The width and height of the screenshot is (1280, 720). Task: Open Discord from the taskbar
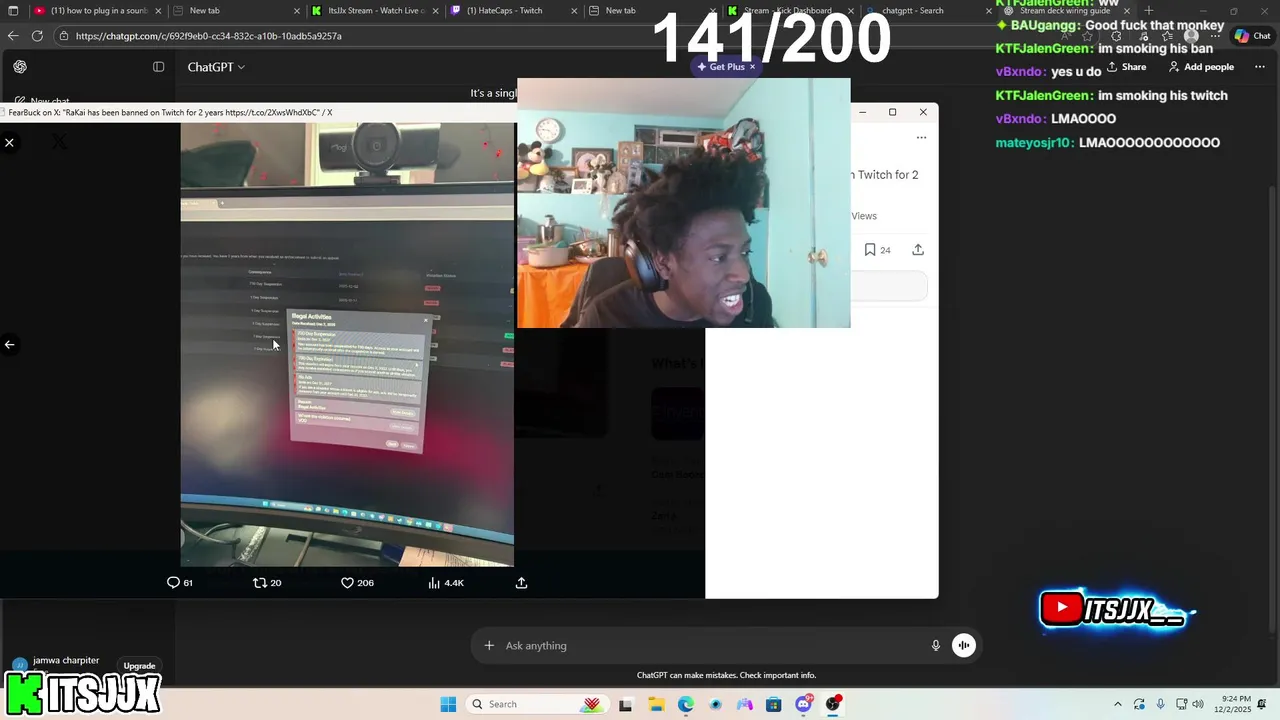click(x=803, y=704)
